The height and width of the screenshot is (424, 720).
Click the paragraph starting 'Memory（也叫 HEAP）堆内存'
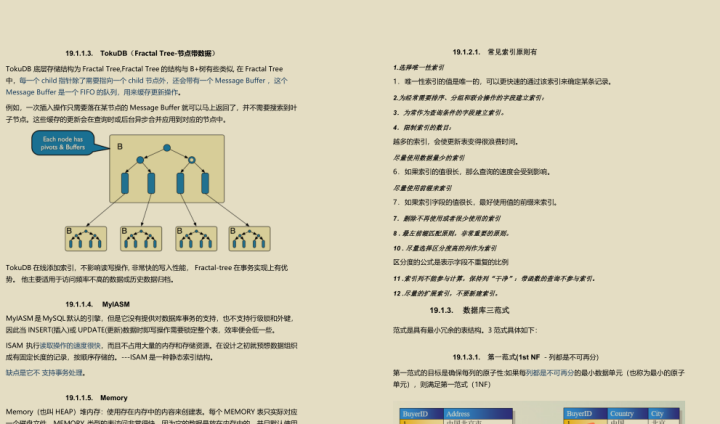(x=151, y=417)
